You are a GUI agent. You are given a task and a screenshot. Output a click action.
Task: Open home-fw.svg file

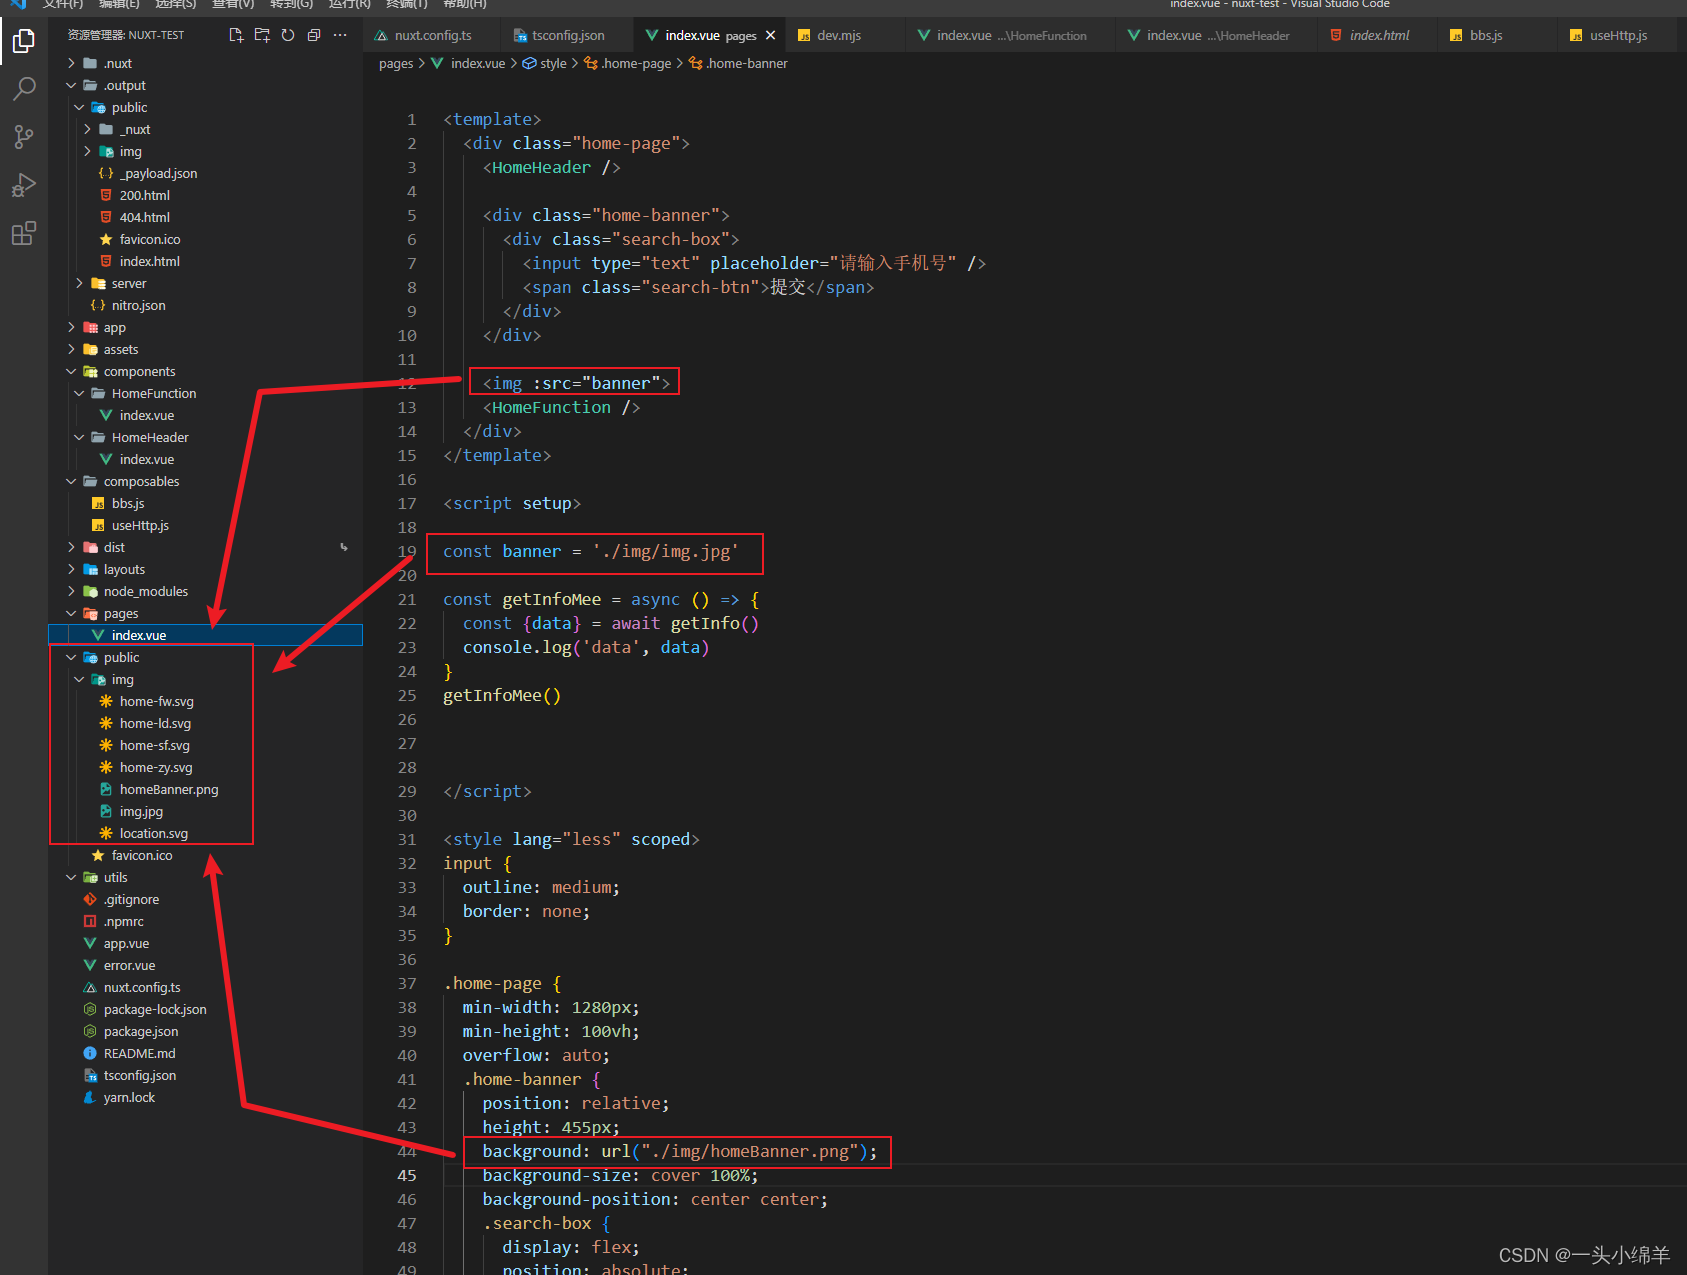156,701
